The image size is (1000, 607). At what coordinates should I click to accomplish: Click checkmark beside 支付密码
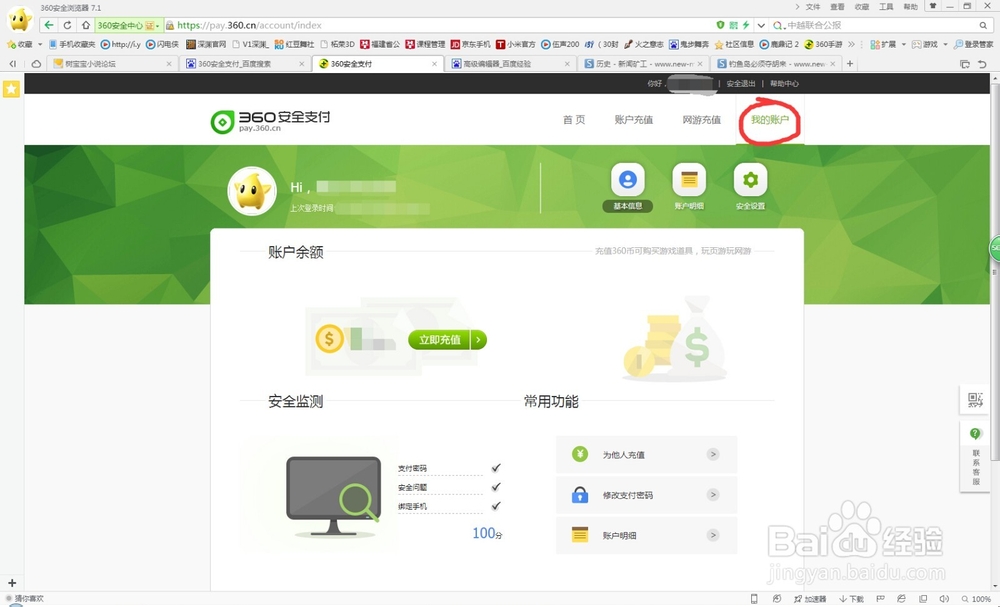tap(496, 466)
